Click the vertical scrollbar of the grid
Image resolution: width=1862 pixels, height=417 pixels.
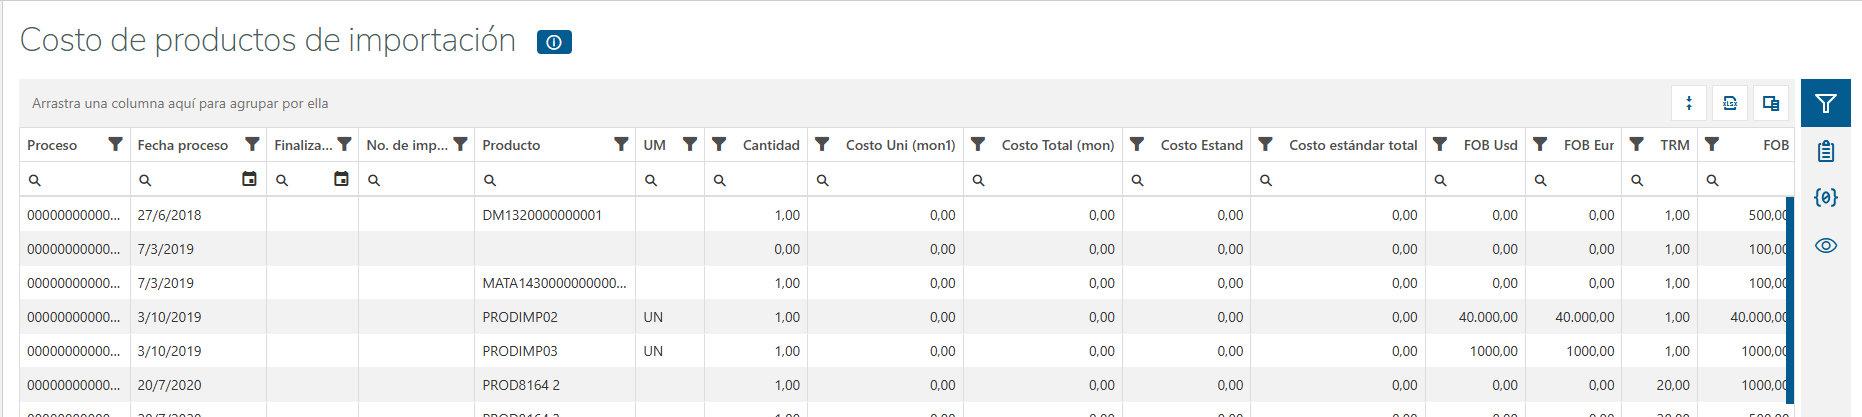[x=1790, y=300]
